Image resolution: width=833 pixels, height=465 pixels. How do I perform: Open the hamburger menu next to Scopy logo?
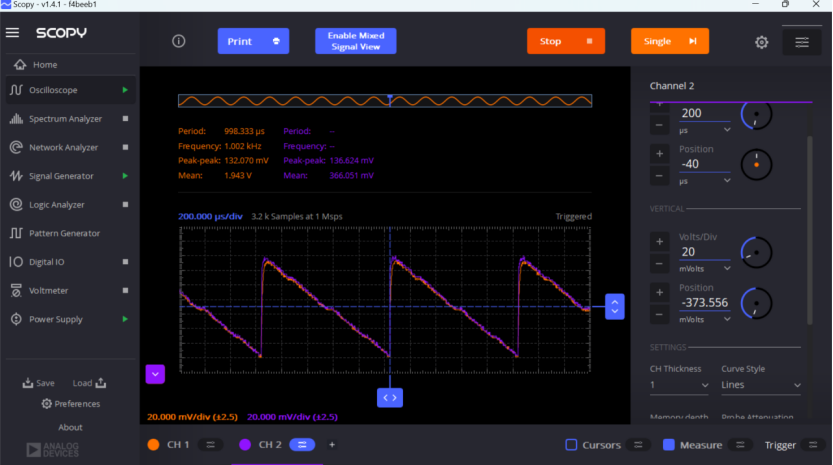click(x=12, y=33)
